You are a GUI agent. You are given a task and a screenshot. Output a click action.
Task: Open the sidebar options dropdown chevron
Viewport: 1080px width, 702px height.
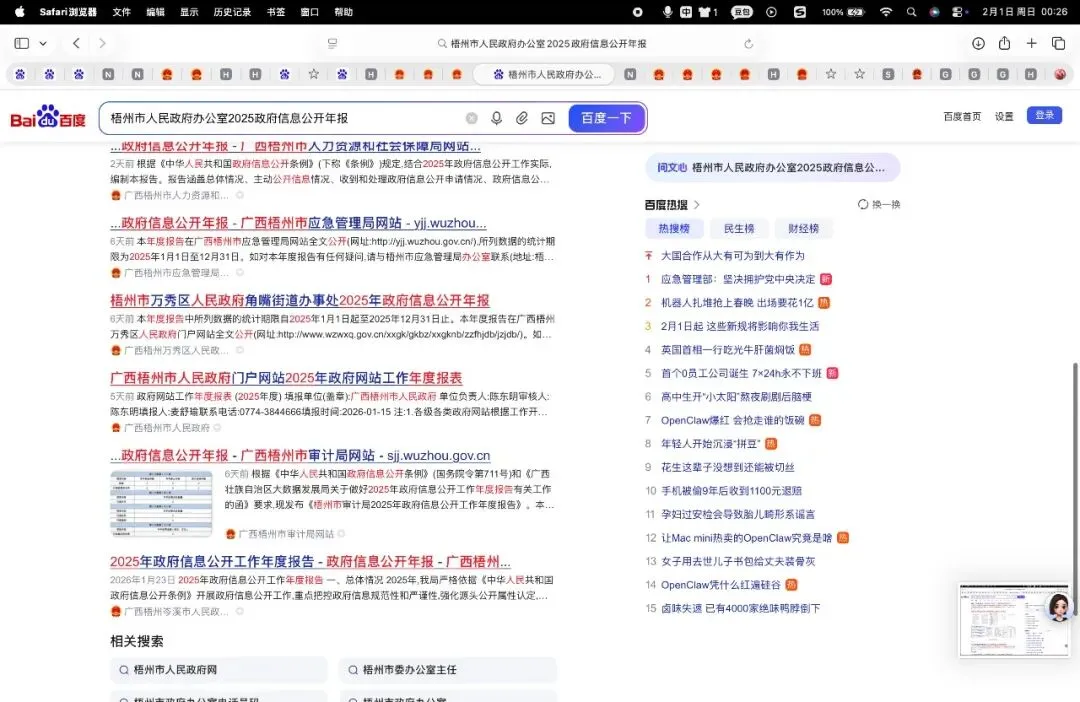(43, 43)
